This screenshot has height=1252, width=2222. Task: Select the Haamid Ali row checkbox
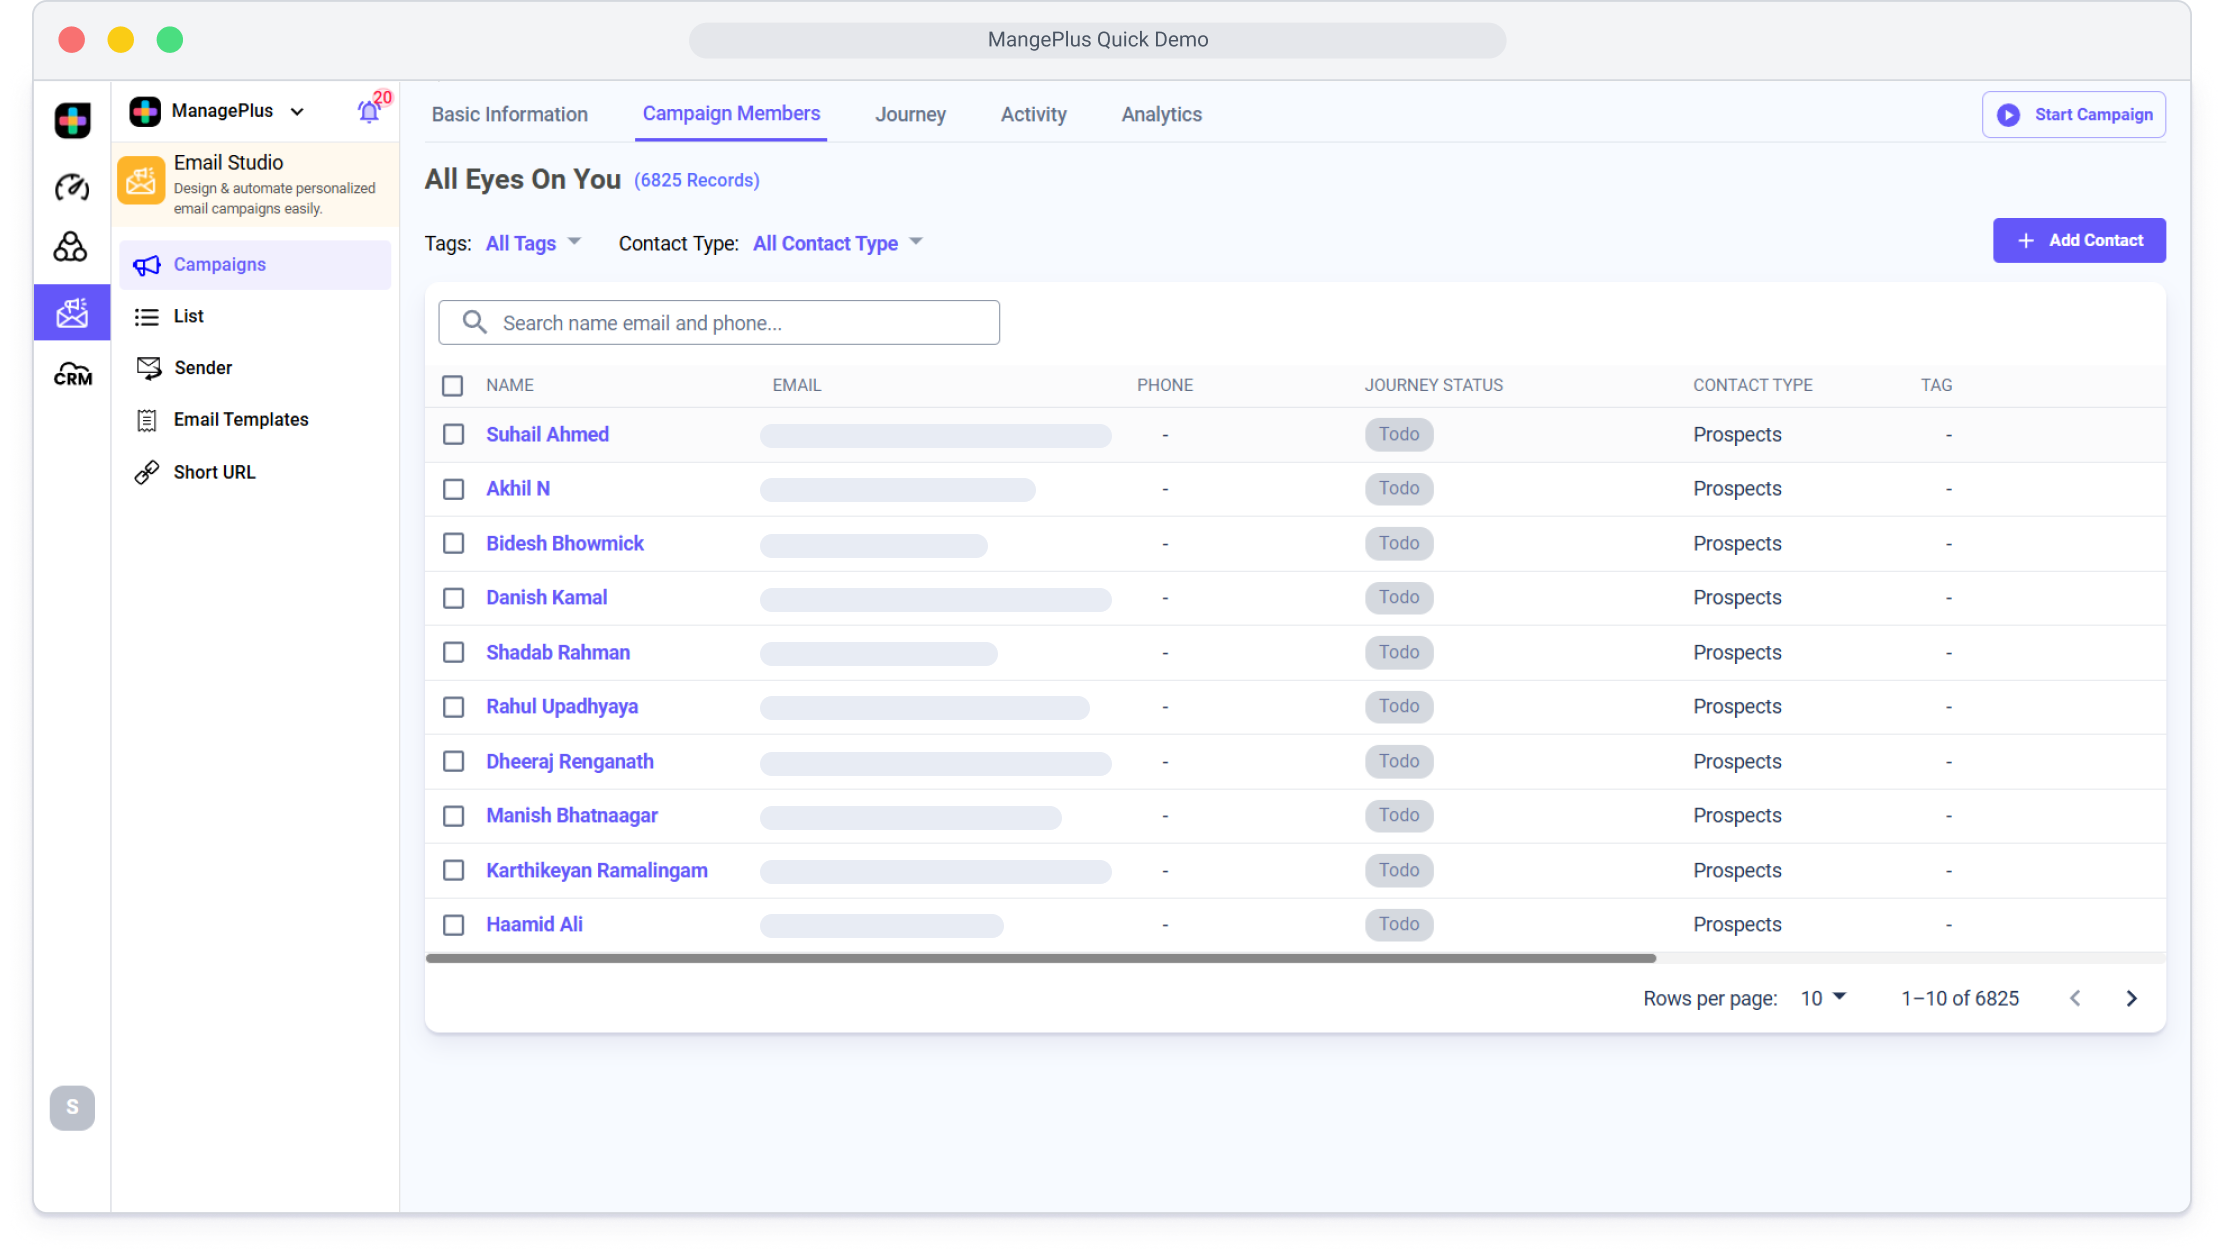(454, 925)
